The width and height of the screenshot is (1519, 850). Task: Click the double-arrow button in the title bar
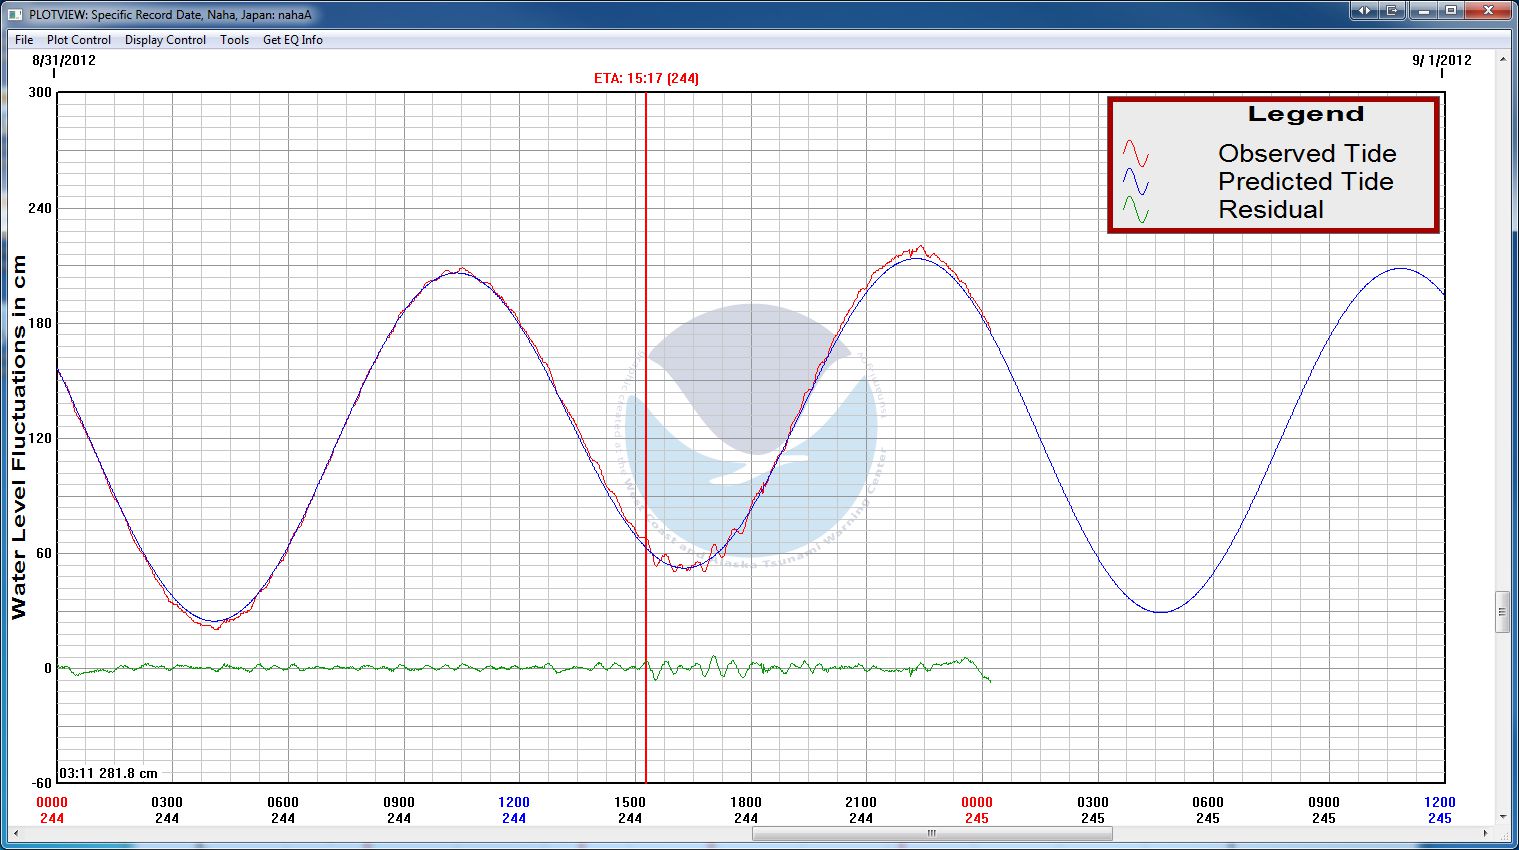point(1363,11)
